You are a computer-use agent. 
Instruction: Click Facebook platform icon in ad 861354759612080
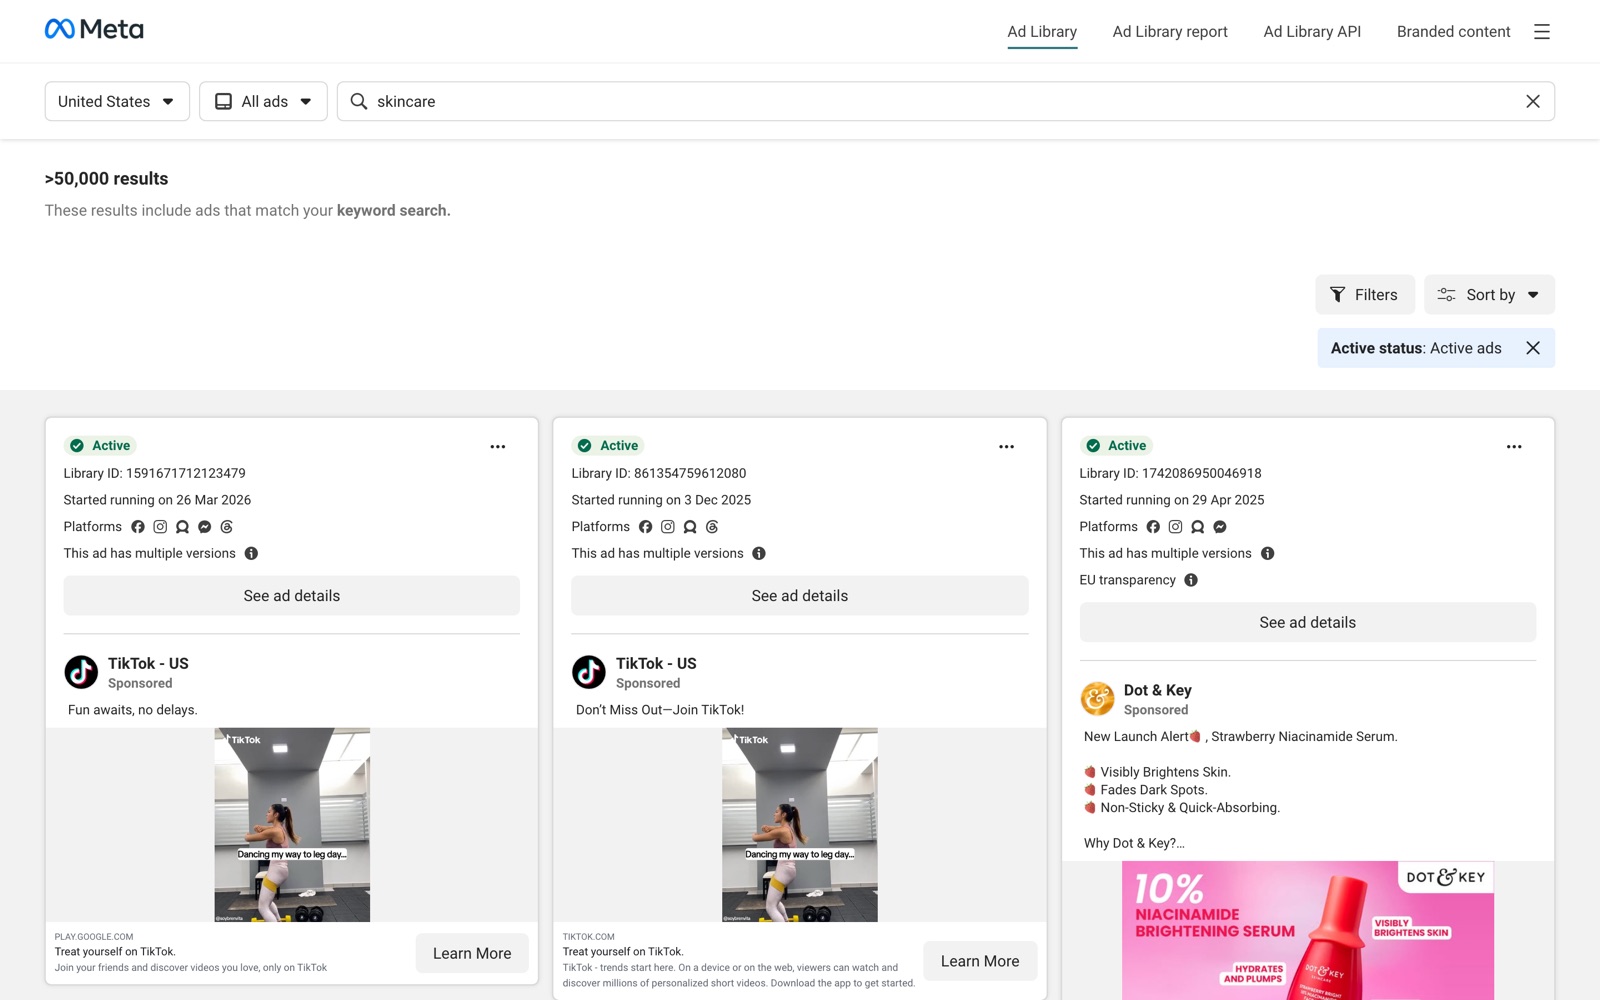(x=646, y=527)
